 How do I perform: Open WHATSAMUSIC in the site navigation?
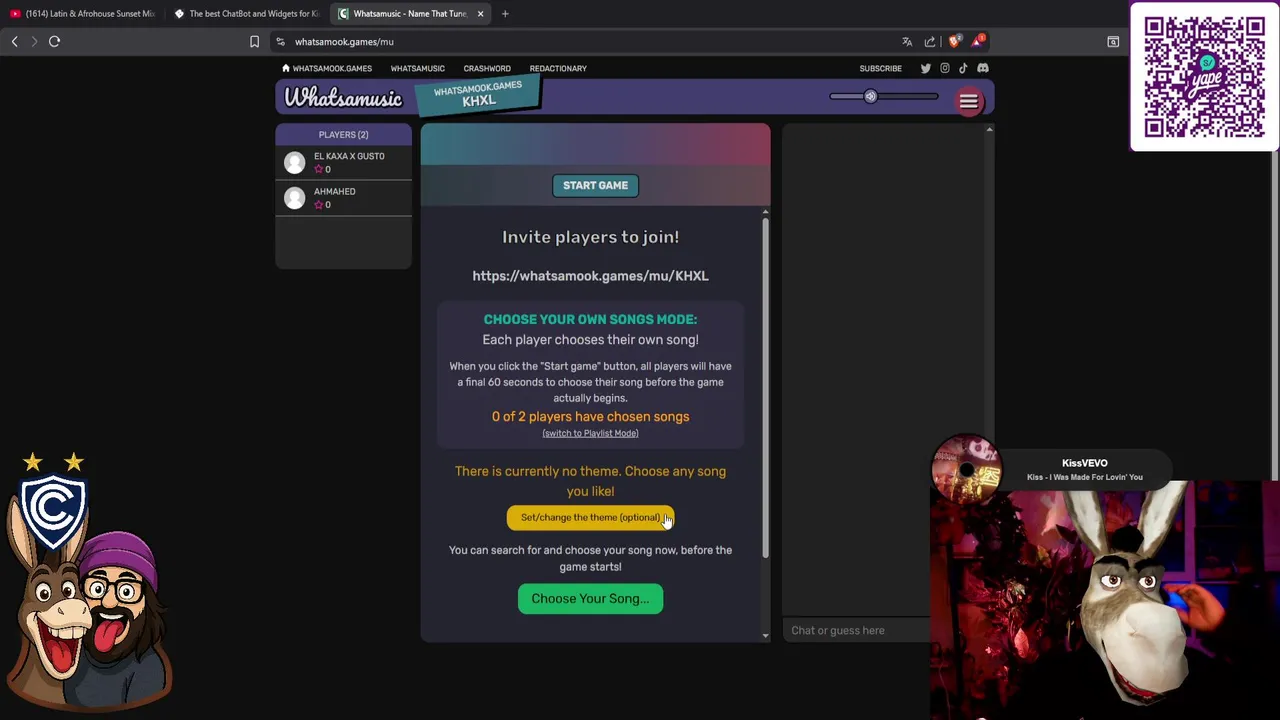coord(417,68)
